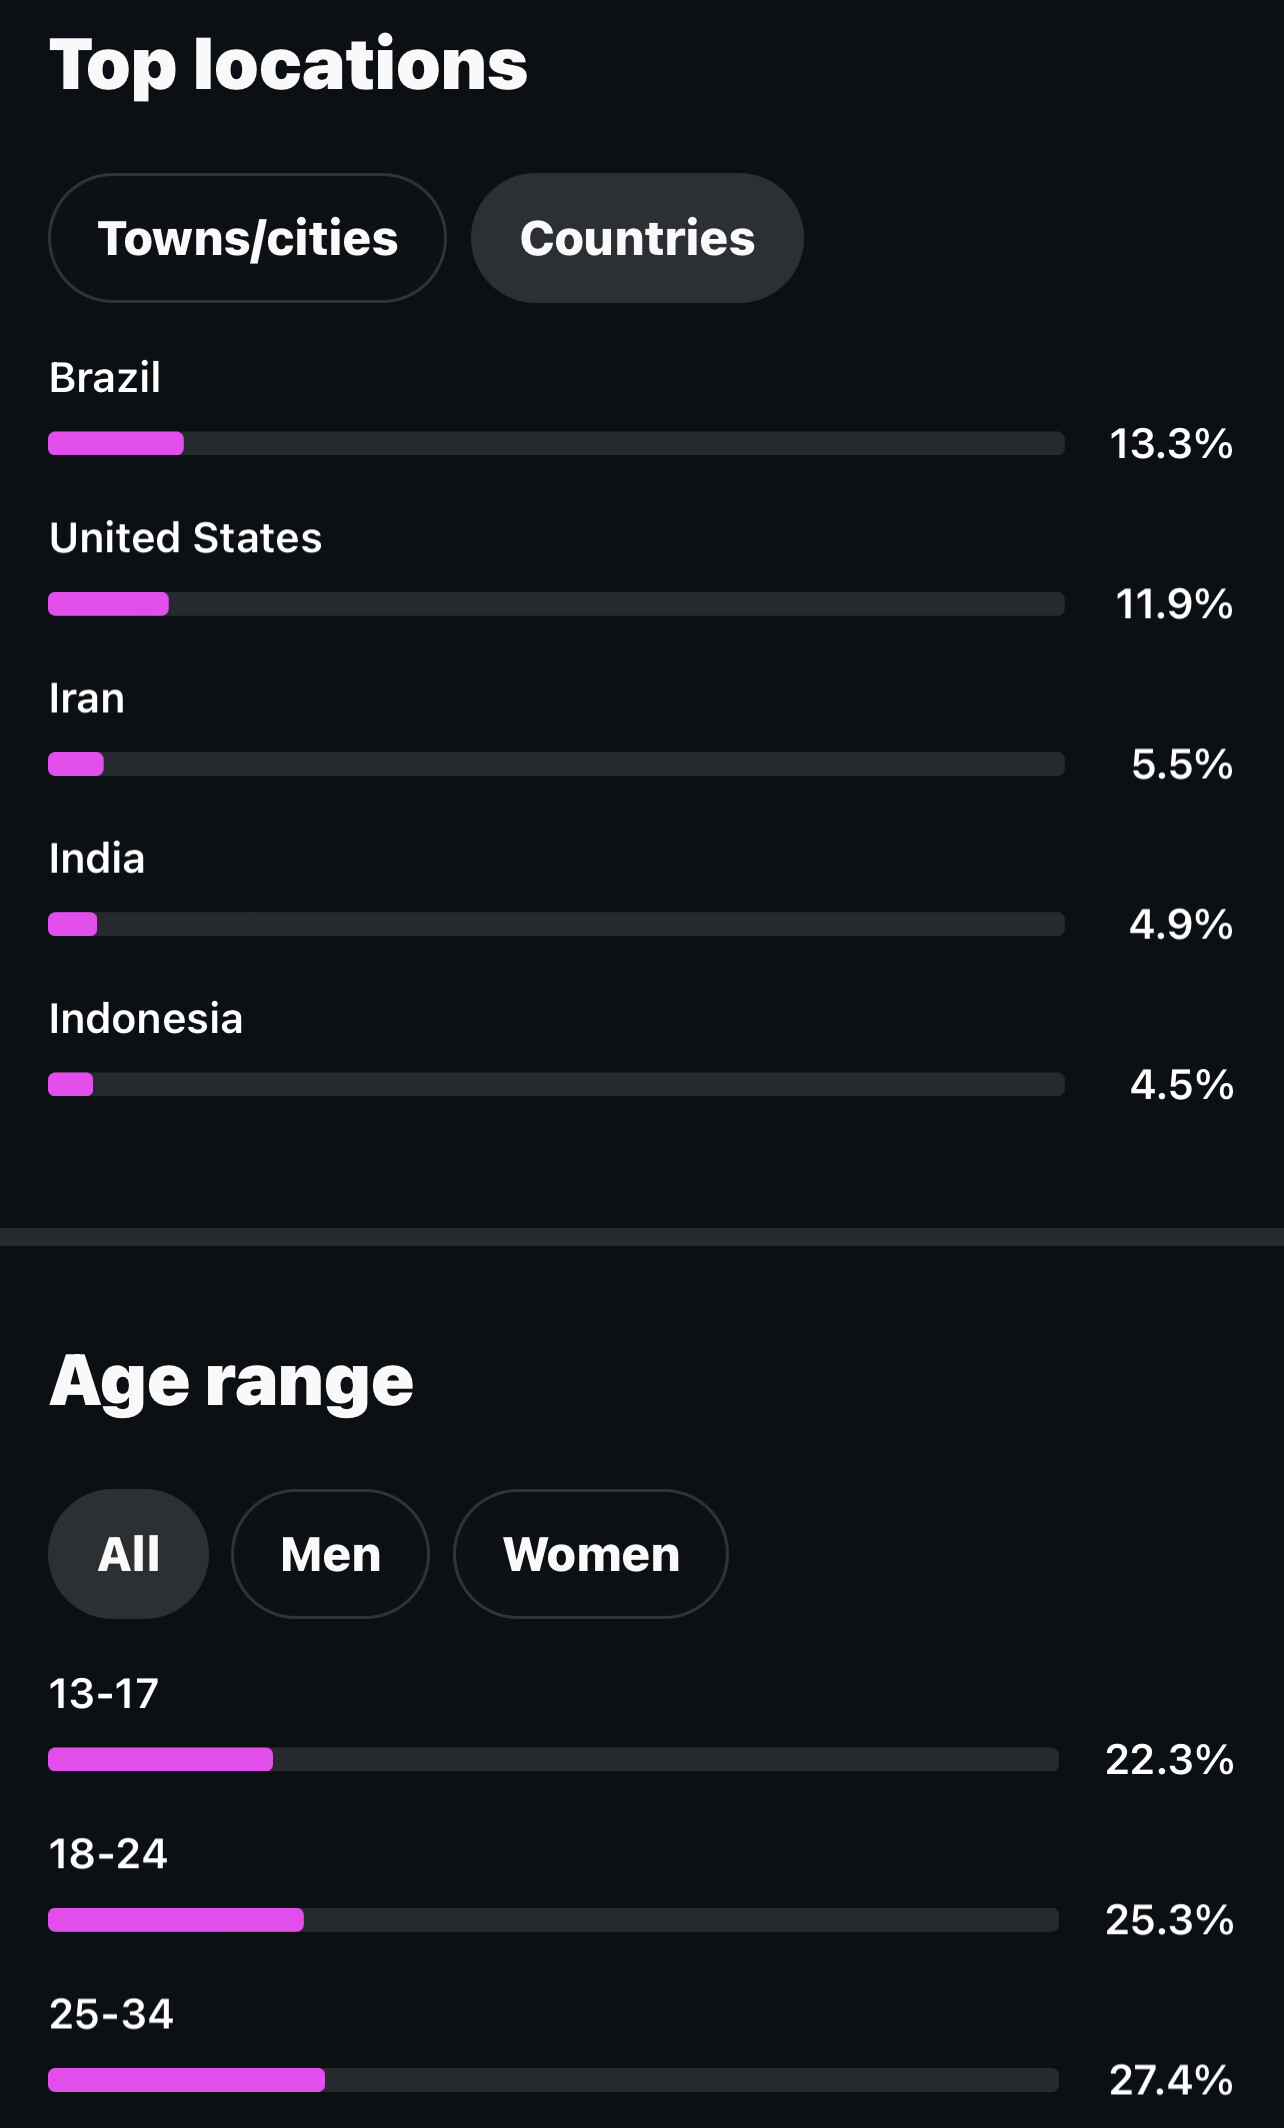Screen dimensions: 1284x2128
Task: Tap the 27.4% value for 25-34
Action: tap(1171, 2080)
